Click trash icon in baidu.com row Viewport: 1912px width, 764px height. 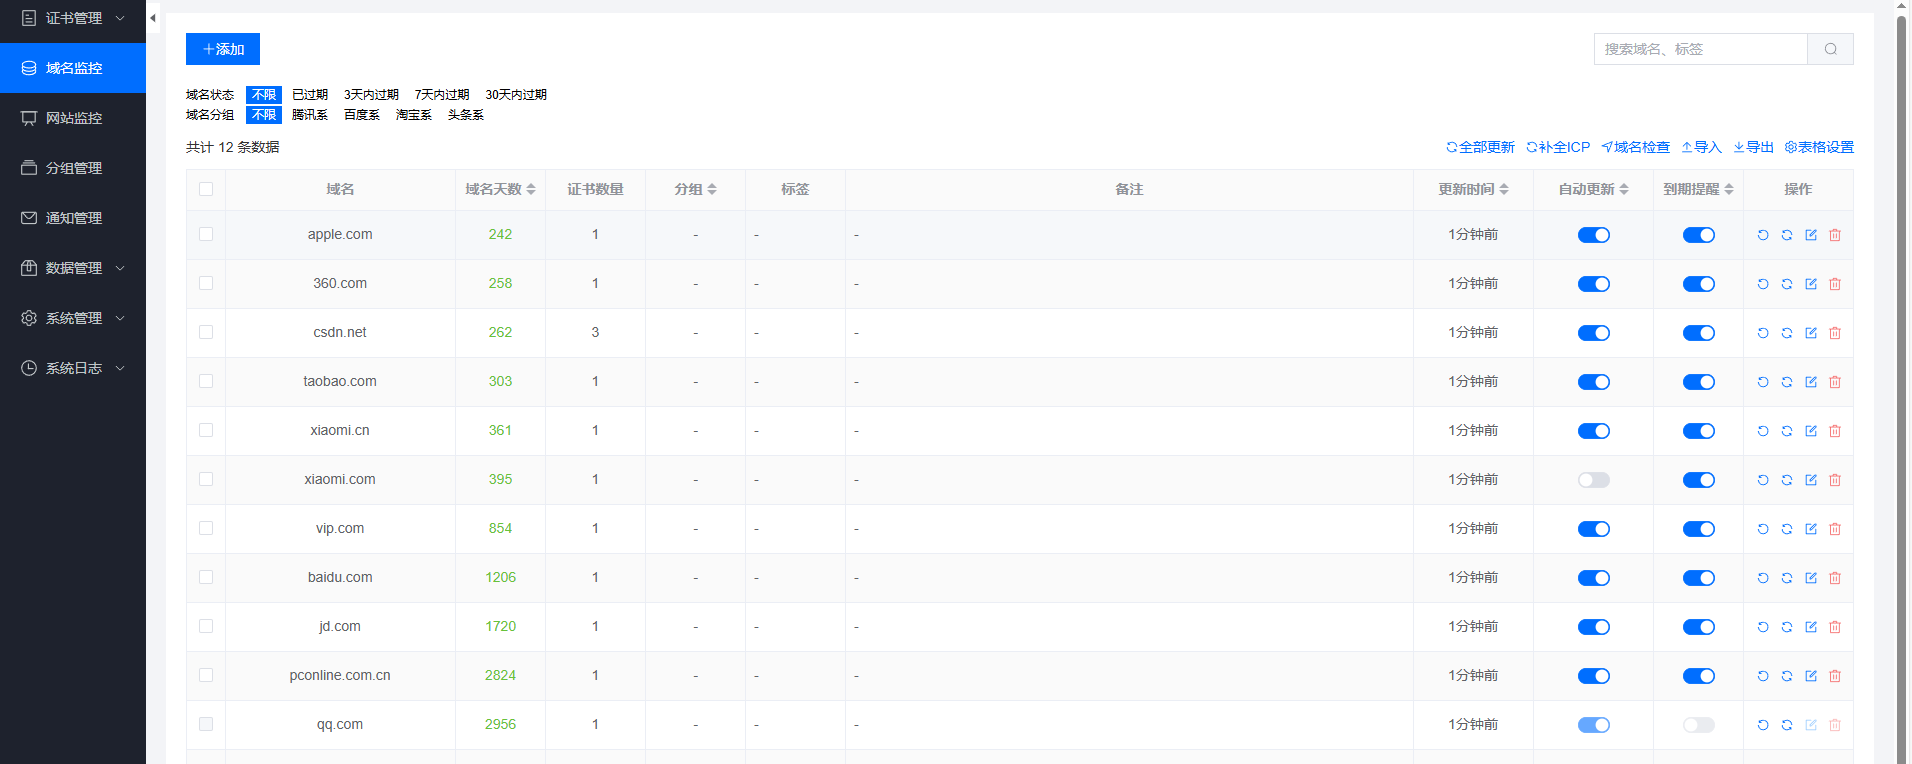pos(1835,578)
